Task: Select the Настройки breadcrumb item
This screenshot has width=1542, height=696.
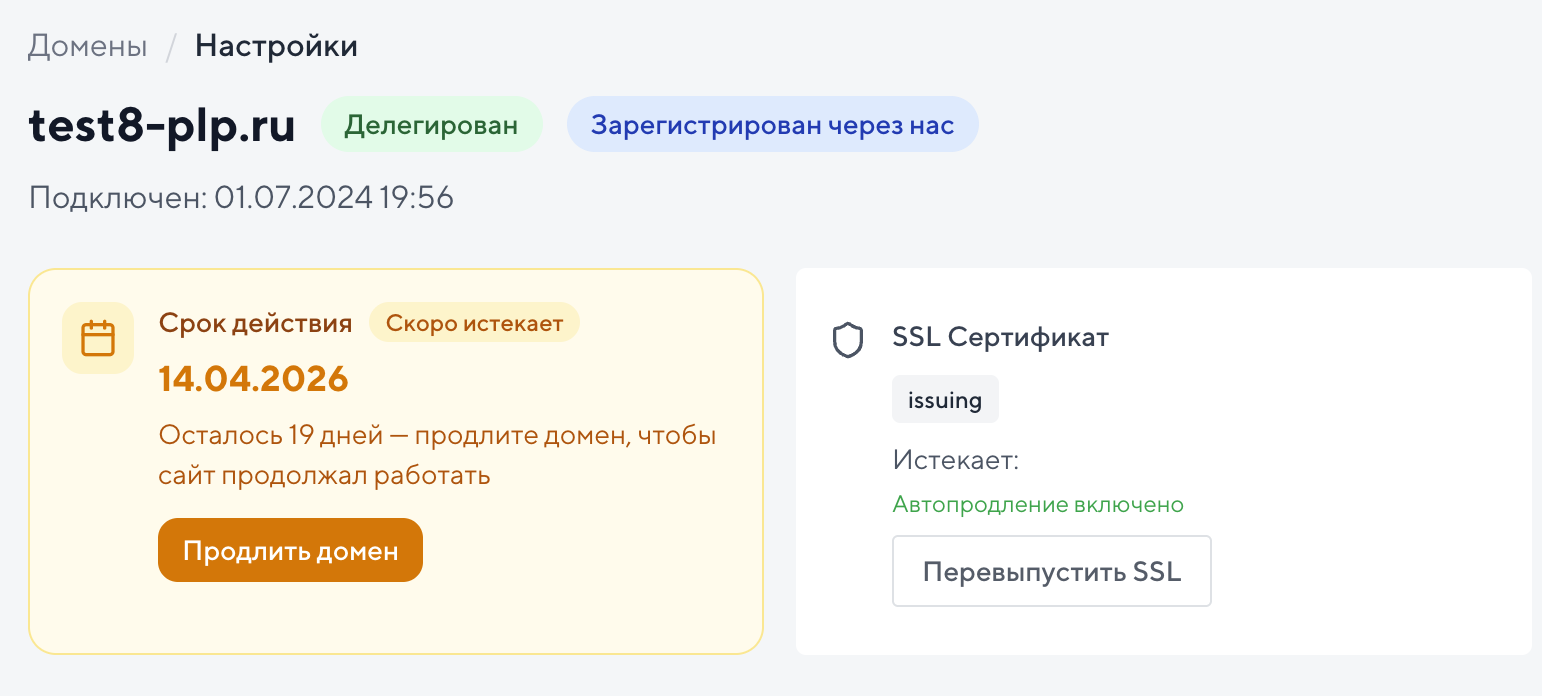Action: [276, 46]
